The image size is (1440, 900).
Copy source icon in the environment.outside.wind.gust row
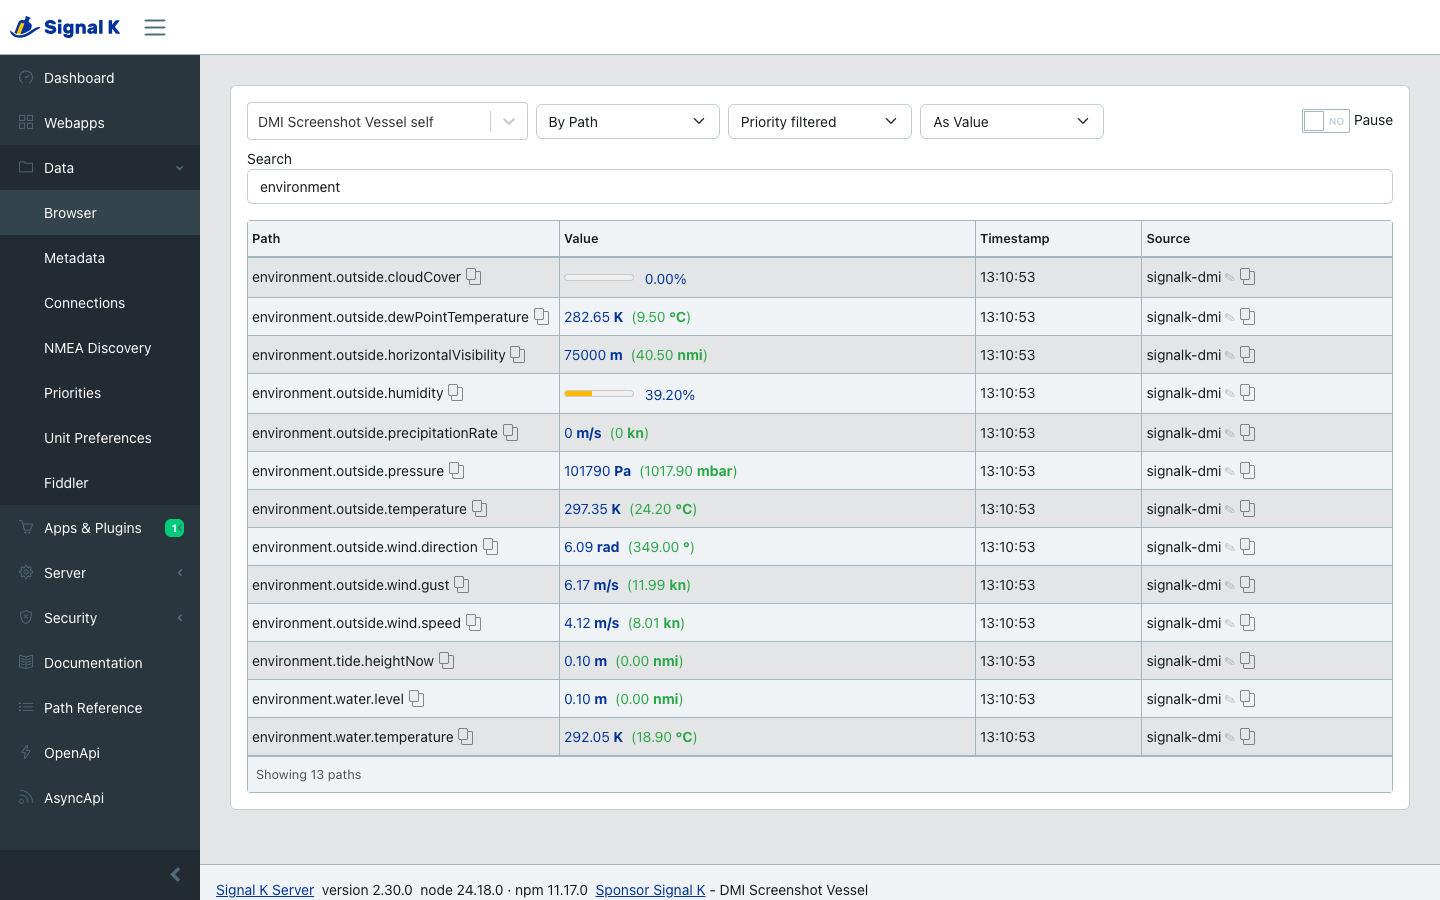1248,585
